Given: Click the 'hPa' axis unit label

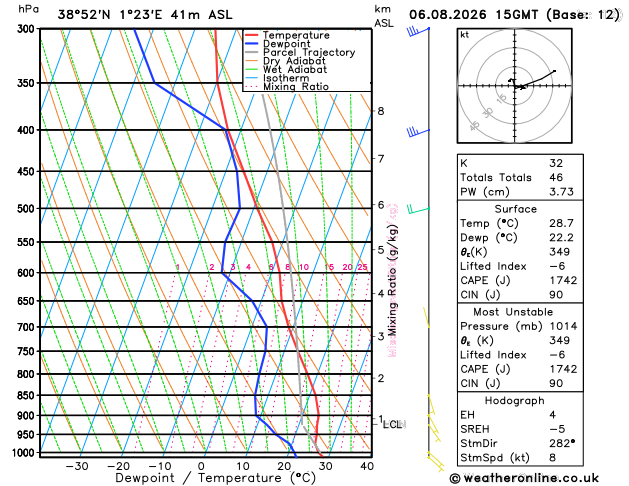Looking at the screenshot, I should pos(28,8).
